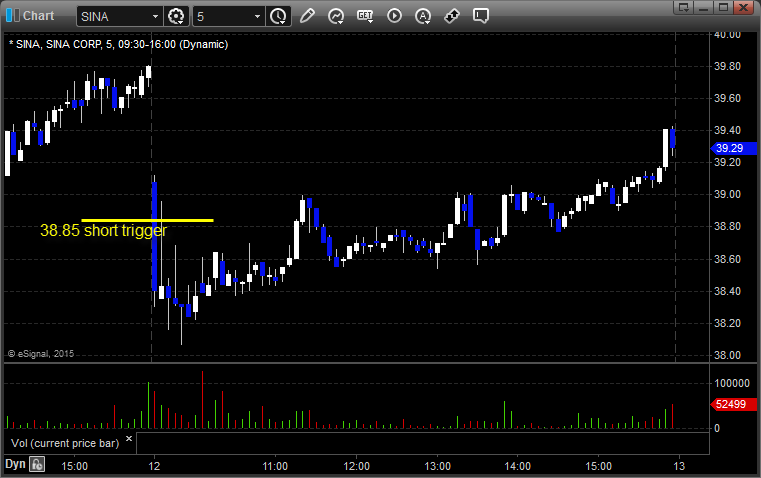Screen dimensions: 761x478
Task: Select the yellow trigger horizontal line
Action: click(x=148, y=220)
